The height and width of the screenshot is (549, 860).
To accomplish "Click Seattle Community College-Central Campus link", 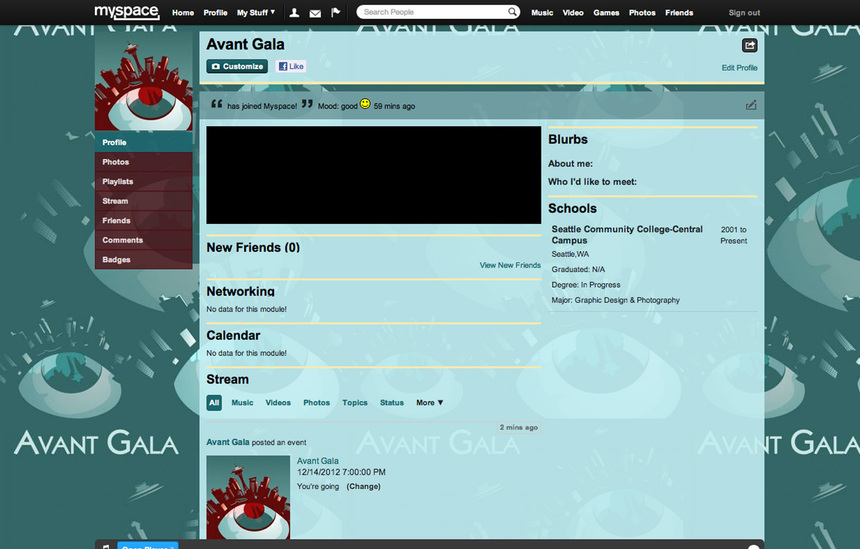I will click(627, 235).
